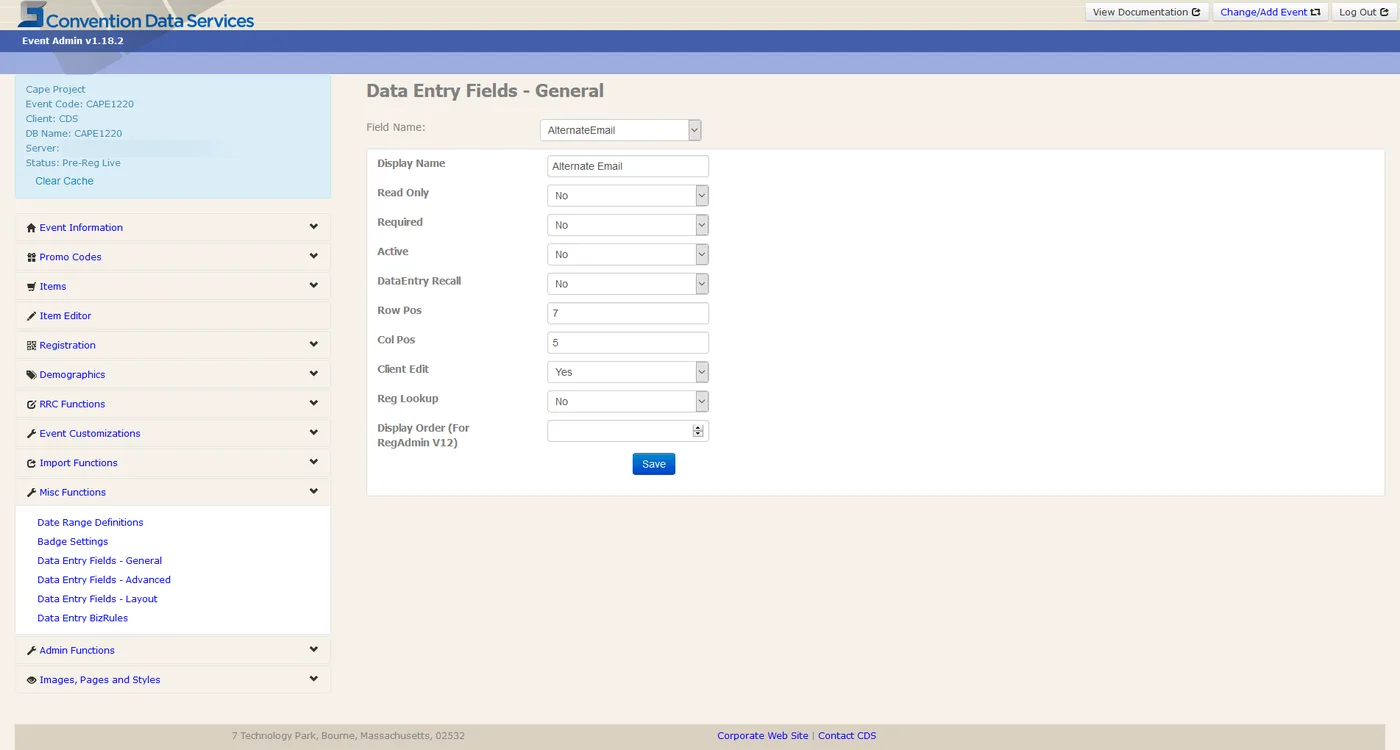Expand the Event Customizations chevron

[314, 433]
